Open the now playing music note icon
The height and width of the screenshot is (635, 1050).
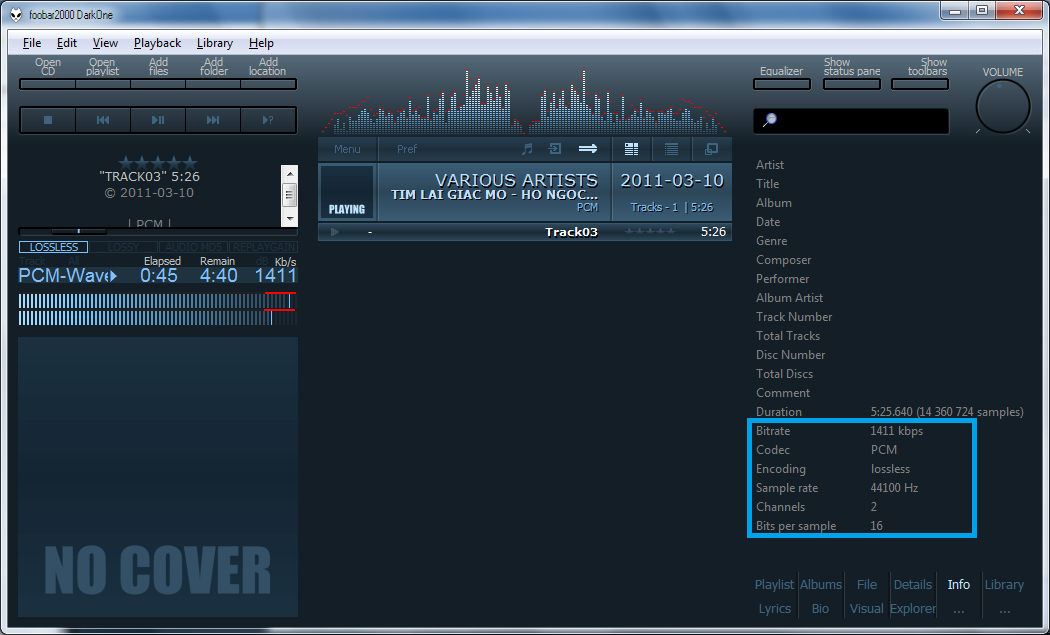(x=527, y=149)
